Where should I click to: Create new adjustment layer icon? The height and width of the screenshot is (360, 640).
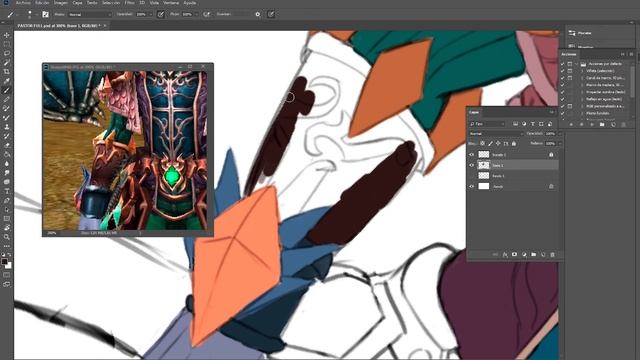click(524, 254)
